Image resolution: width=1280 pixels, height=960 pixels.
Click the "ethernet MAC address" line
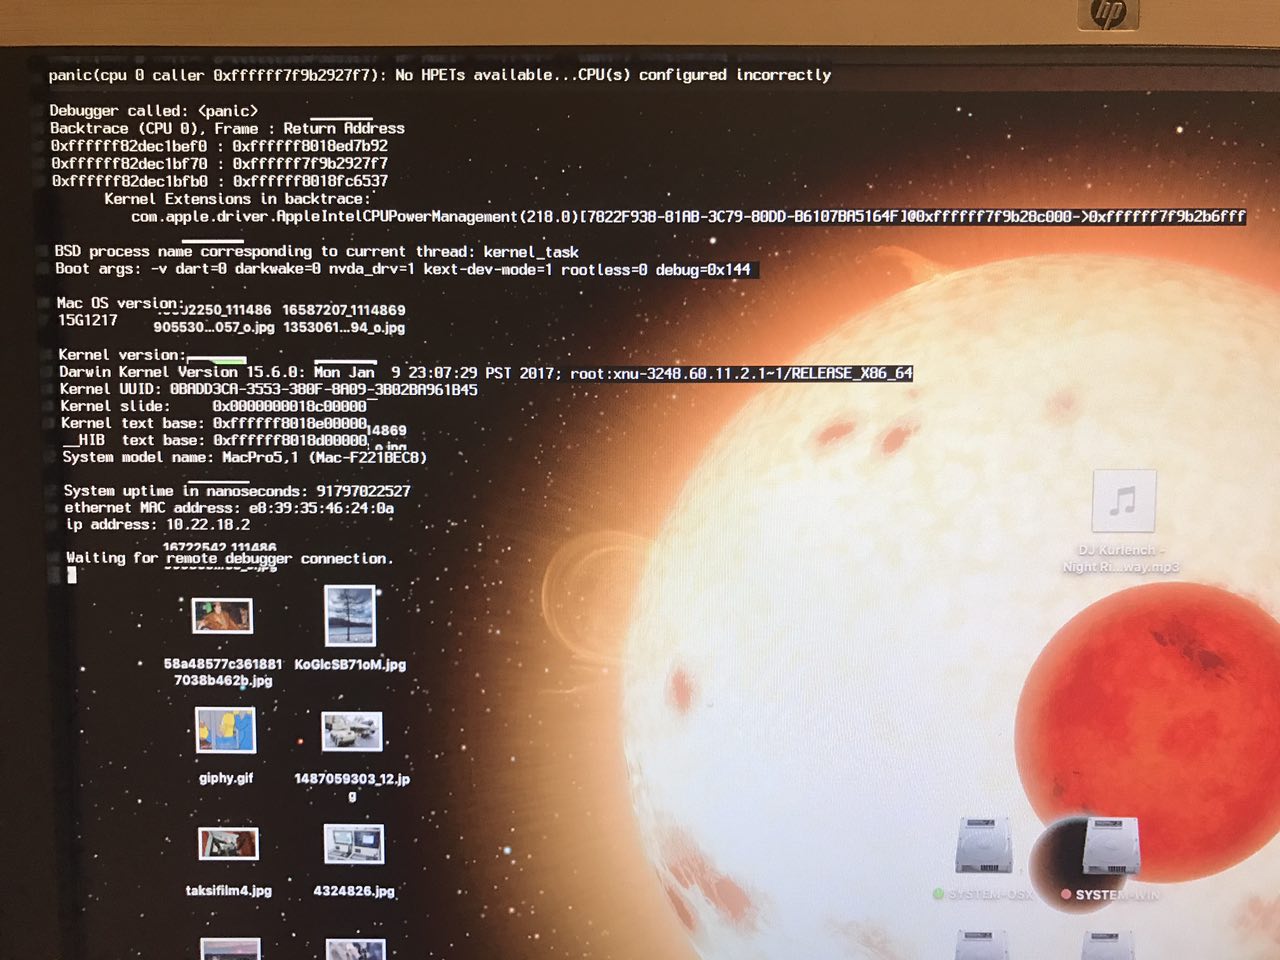229,508
